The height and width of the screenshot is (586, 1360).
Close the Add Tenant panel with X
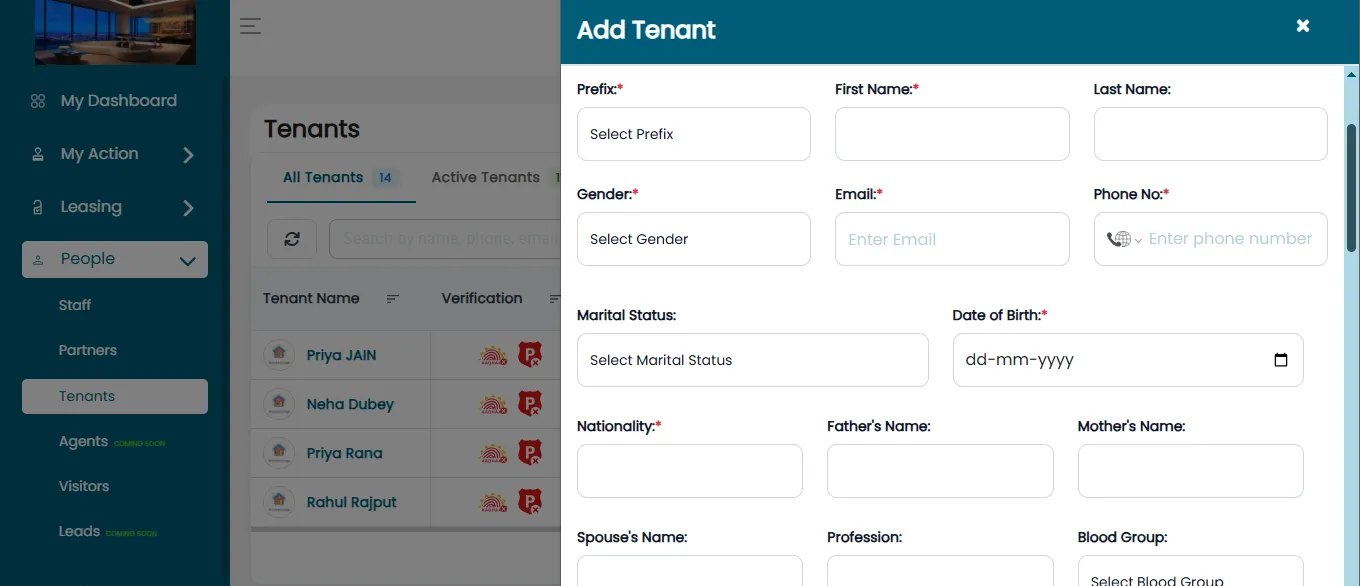tap(1303, 26)
